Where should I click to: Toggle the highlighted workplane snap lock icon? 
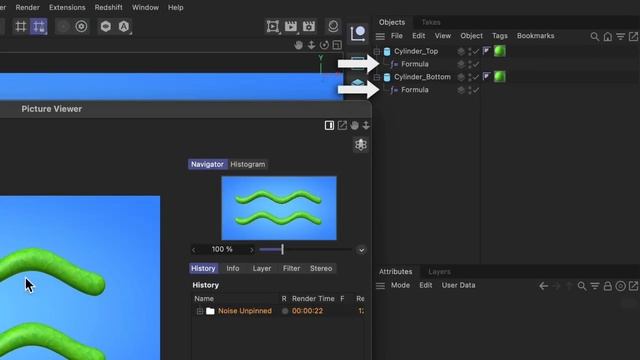click(x=39, y=27)
